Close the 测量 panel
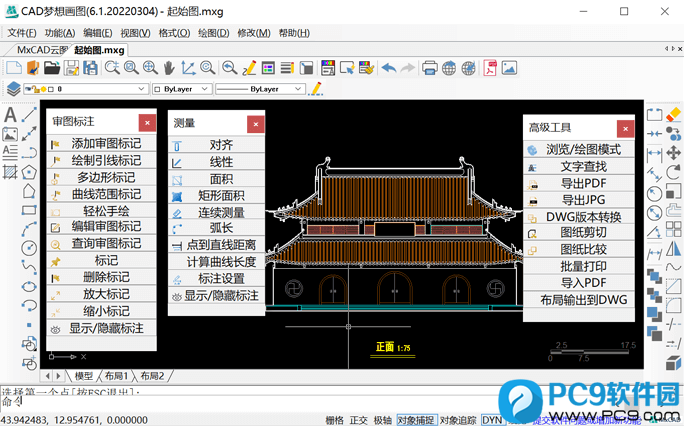The width and height of the screenshot is (684, 426). [x=256, y=124]
